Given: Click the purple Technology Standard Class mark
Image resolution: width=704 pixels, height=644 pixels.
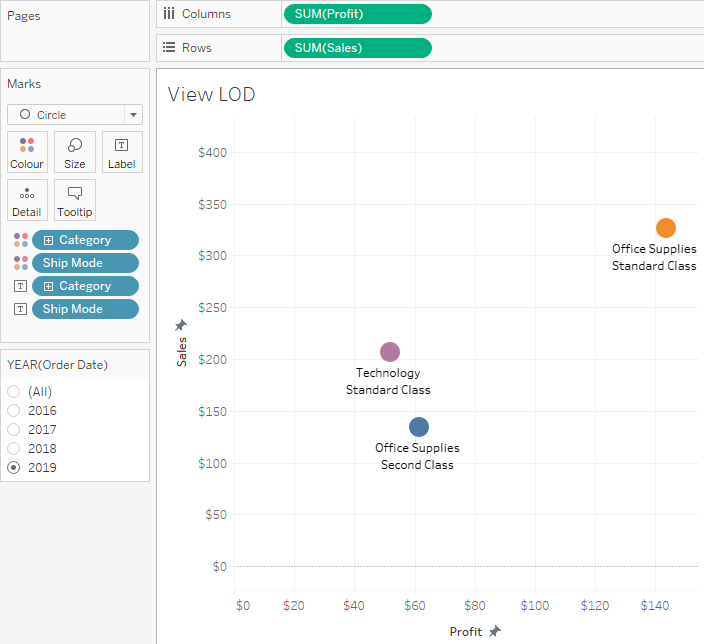Looking at the screenshot, I should pos(390,352).
